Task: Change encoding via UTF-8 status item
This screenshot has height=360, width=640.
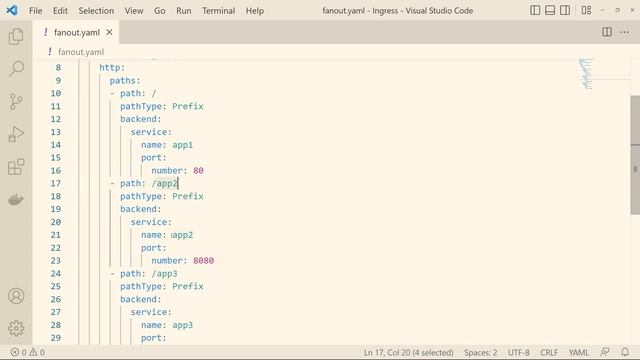Action: coord(518,352)
